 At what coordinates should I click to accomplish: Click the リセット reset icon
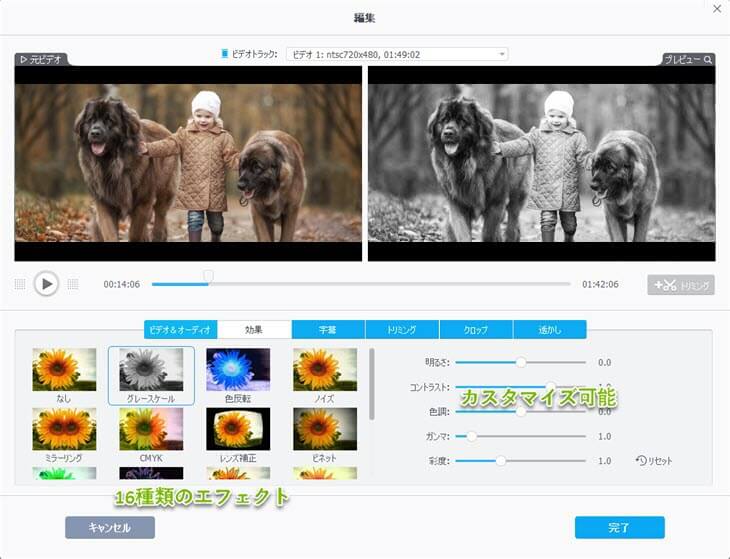641,461
